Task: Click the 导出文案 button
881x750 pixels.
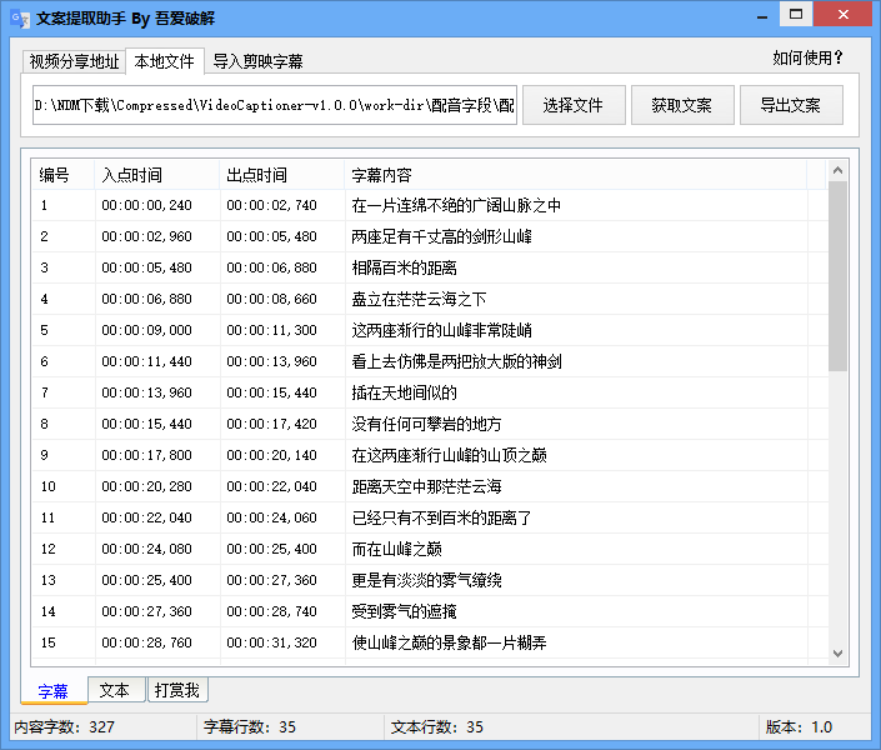Action: coord(793,104)
